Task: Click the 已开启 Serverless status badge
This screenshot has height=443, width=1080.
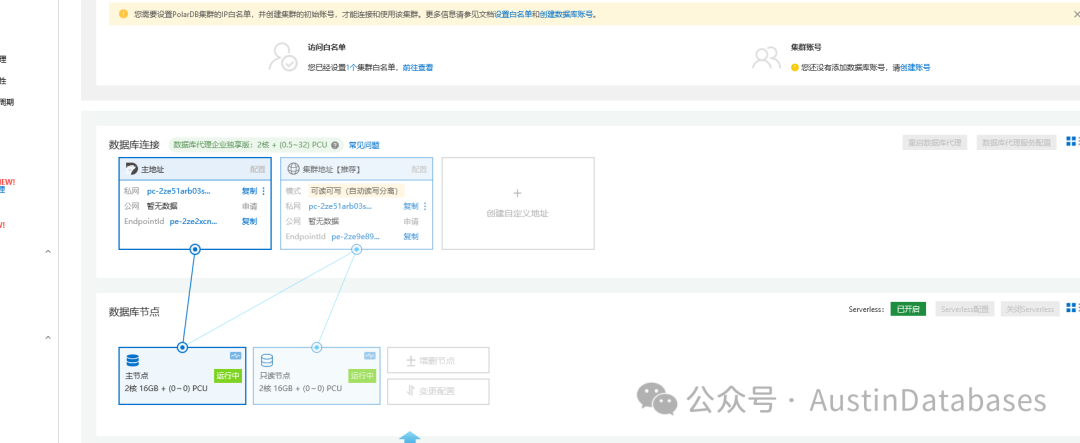Action: click(908, 309)
